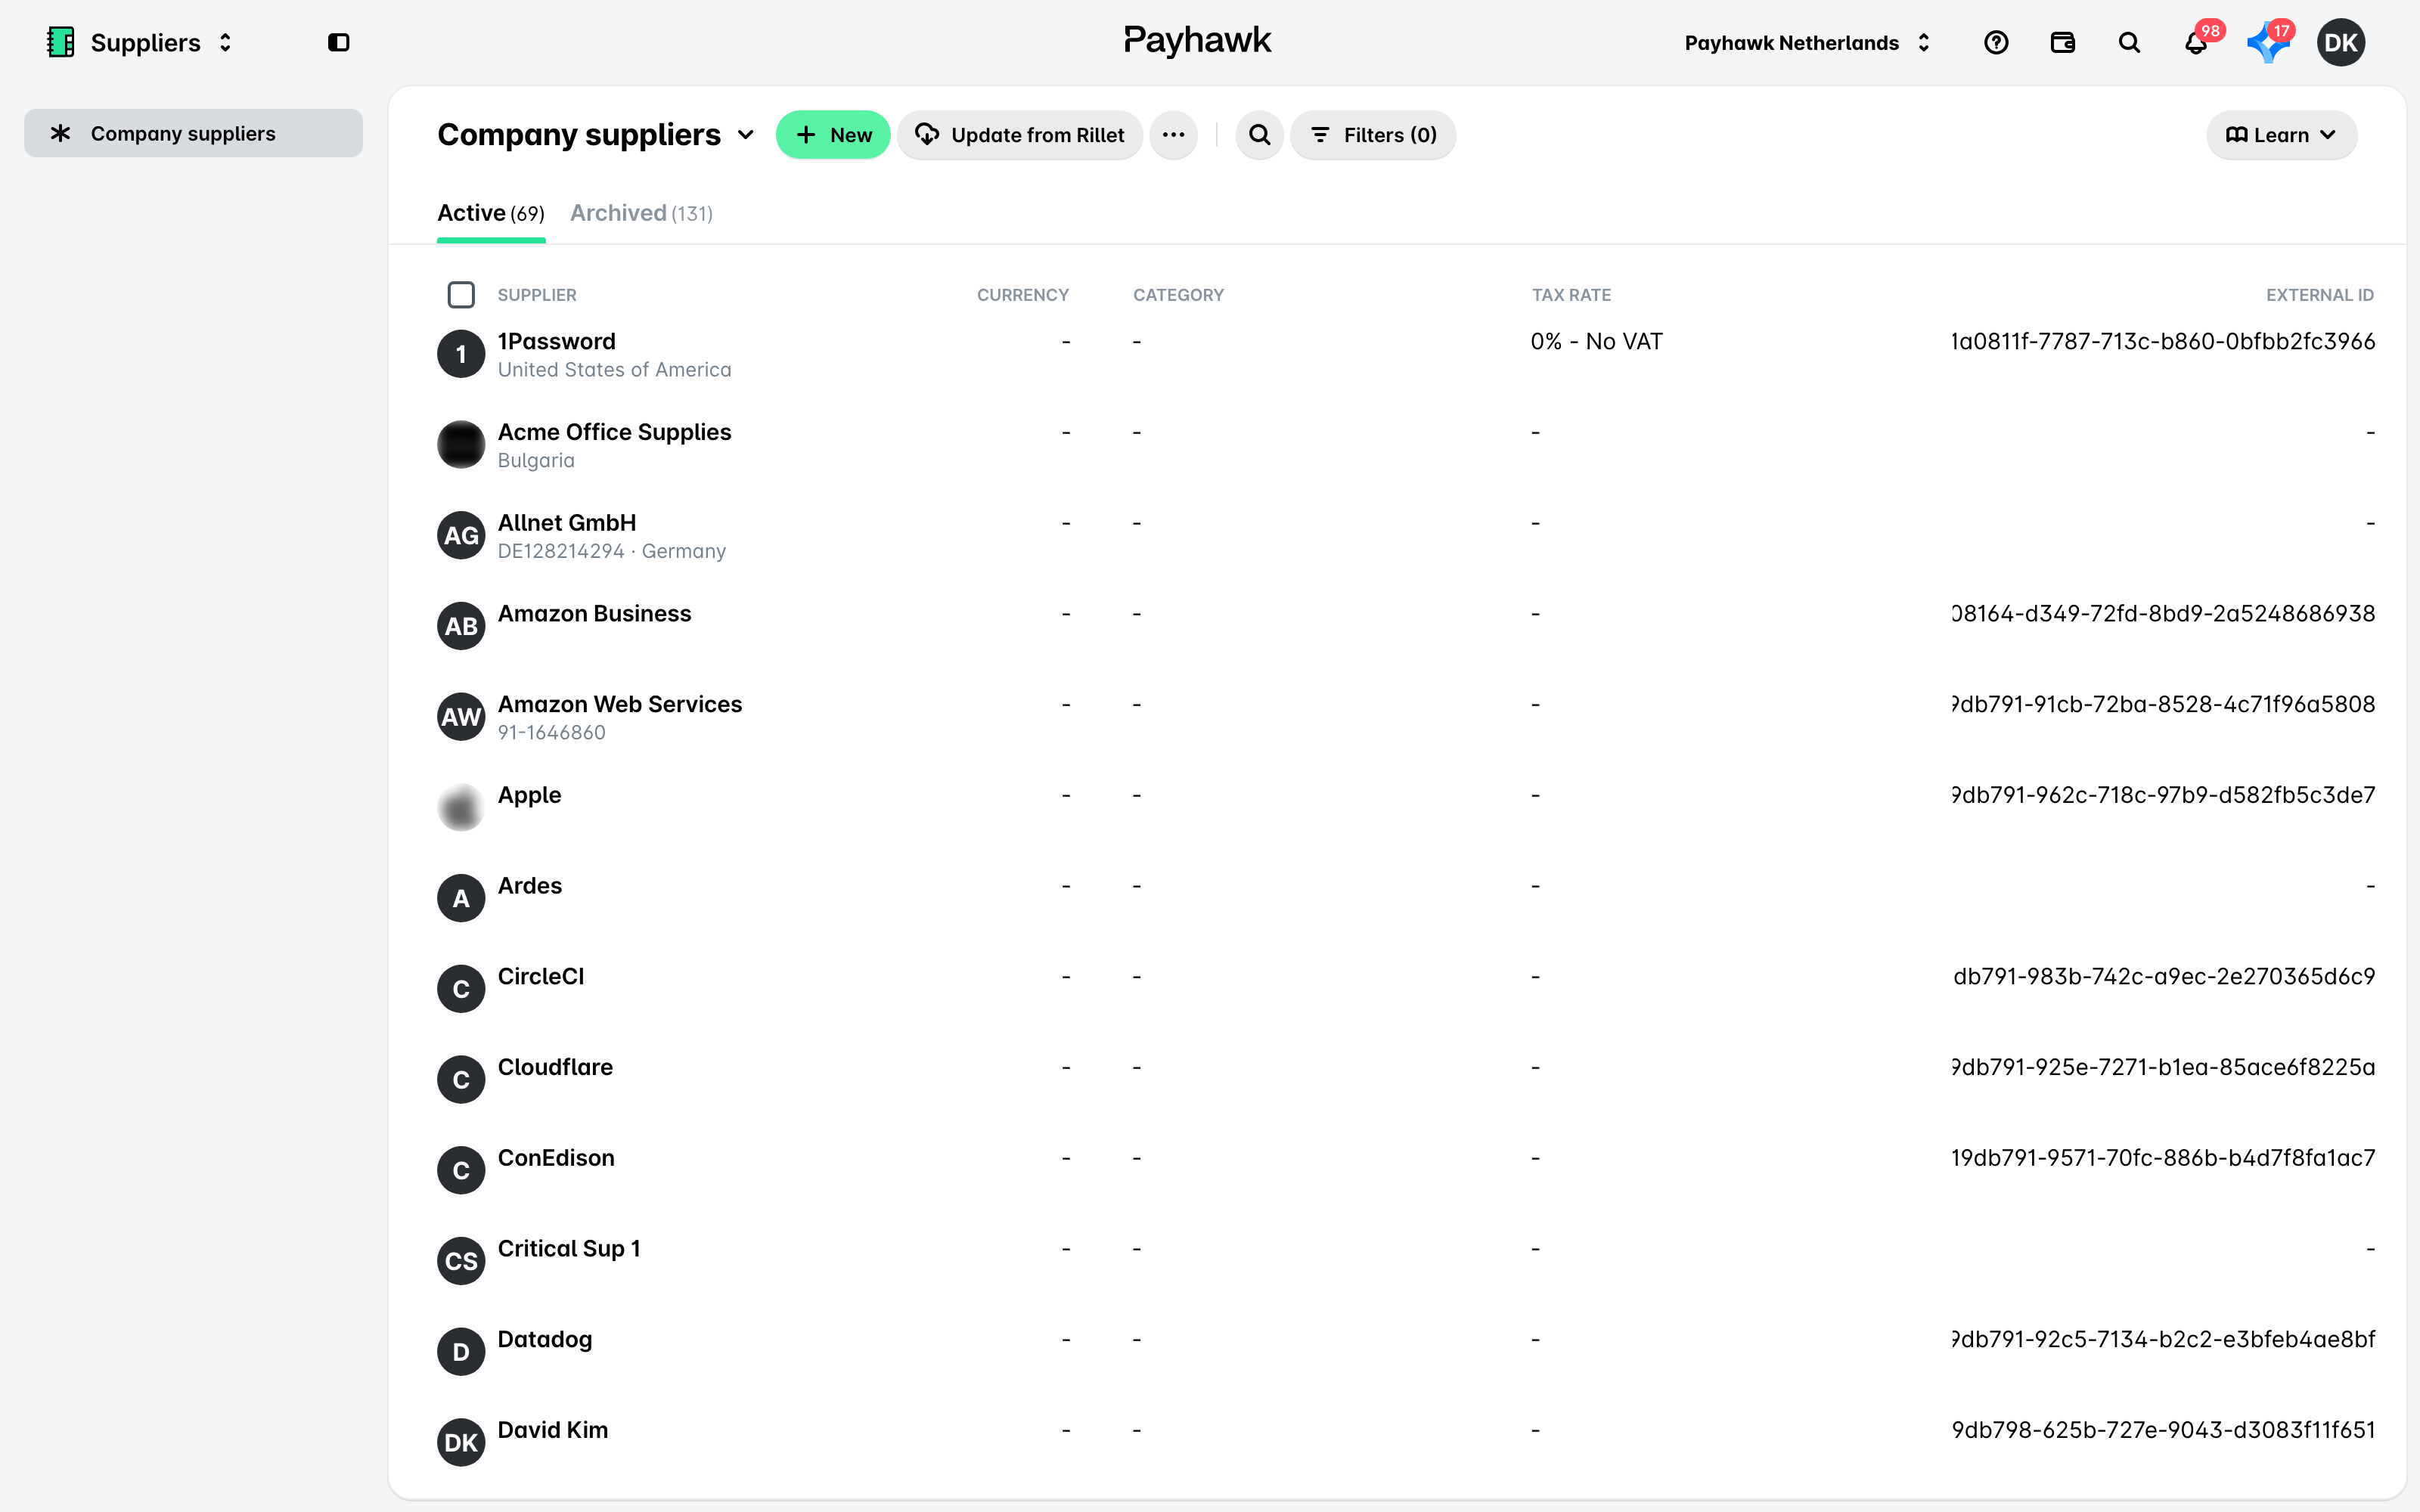Click 1Password external ID ending 2fc3966
This screenshot has height=1512, width=2420.
pos(2163,341)
